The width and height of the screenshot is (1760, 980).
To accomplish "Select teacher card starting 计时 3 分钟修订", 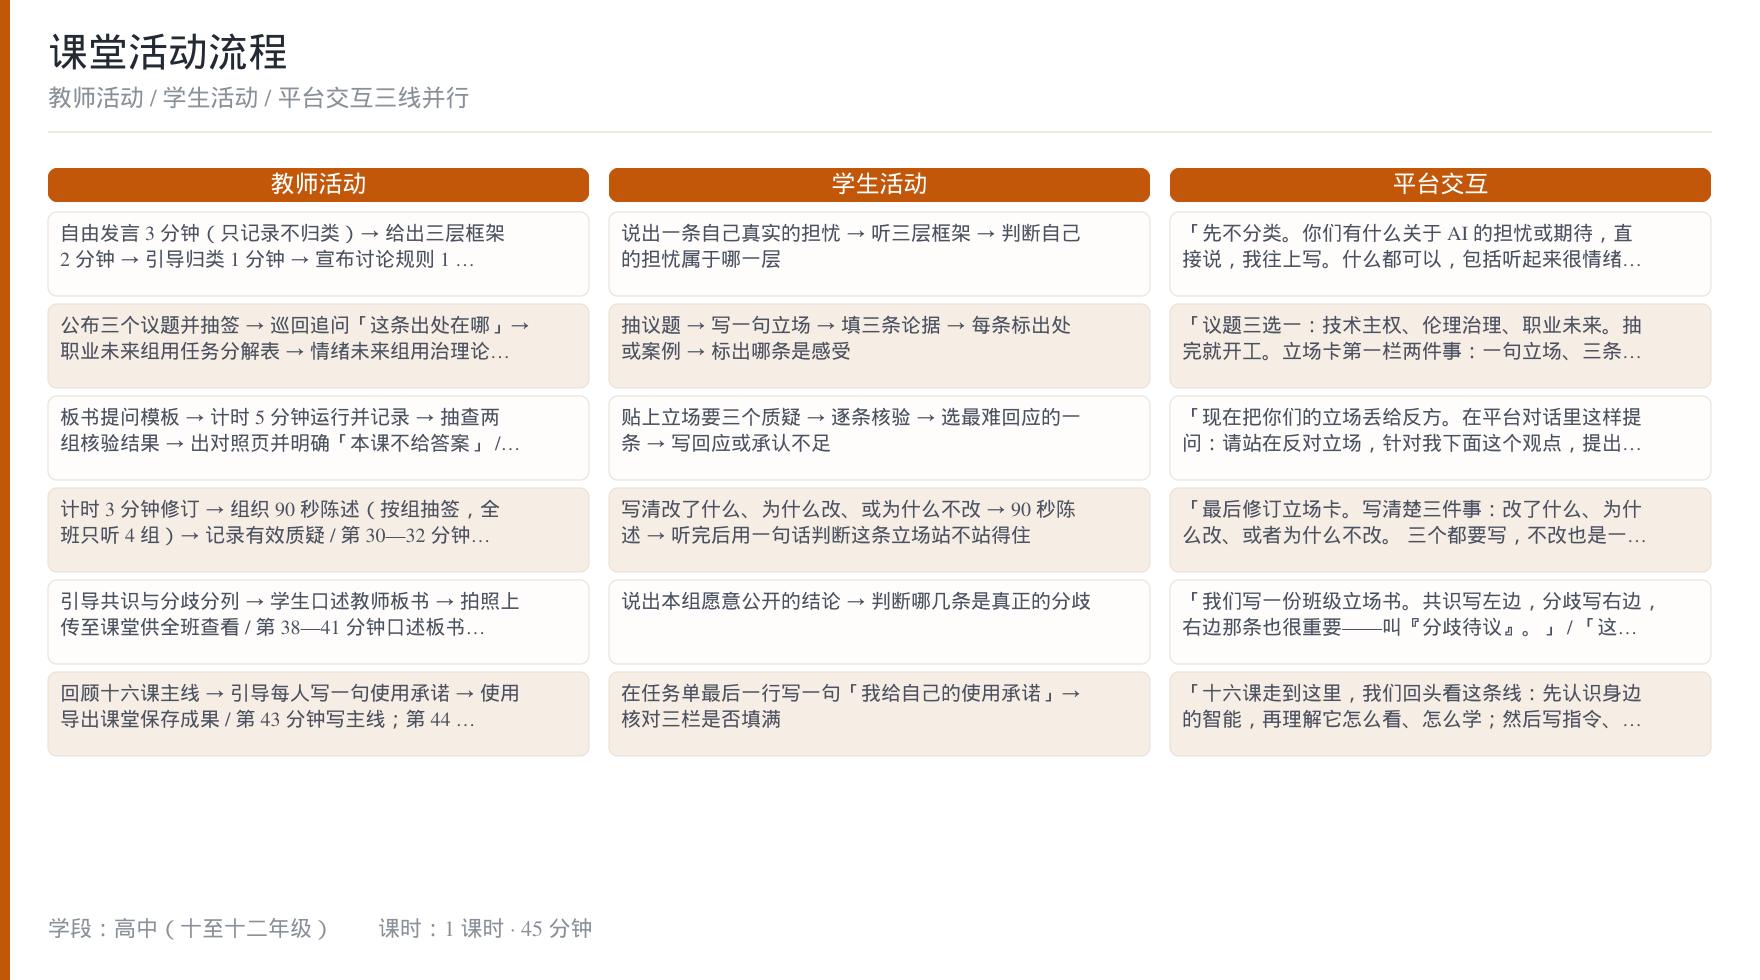I will click(318, 530).
